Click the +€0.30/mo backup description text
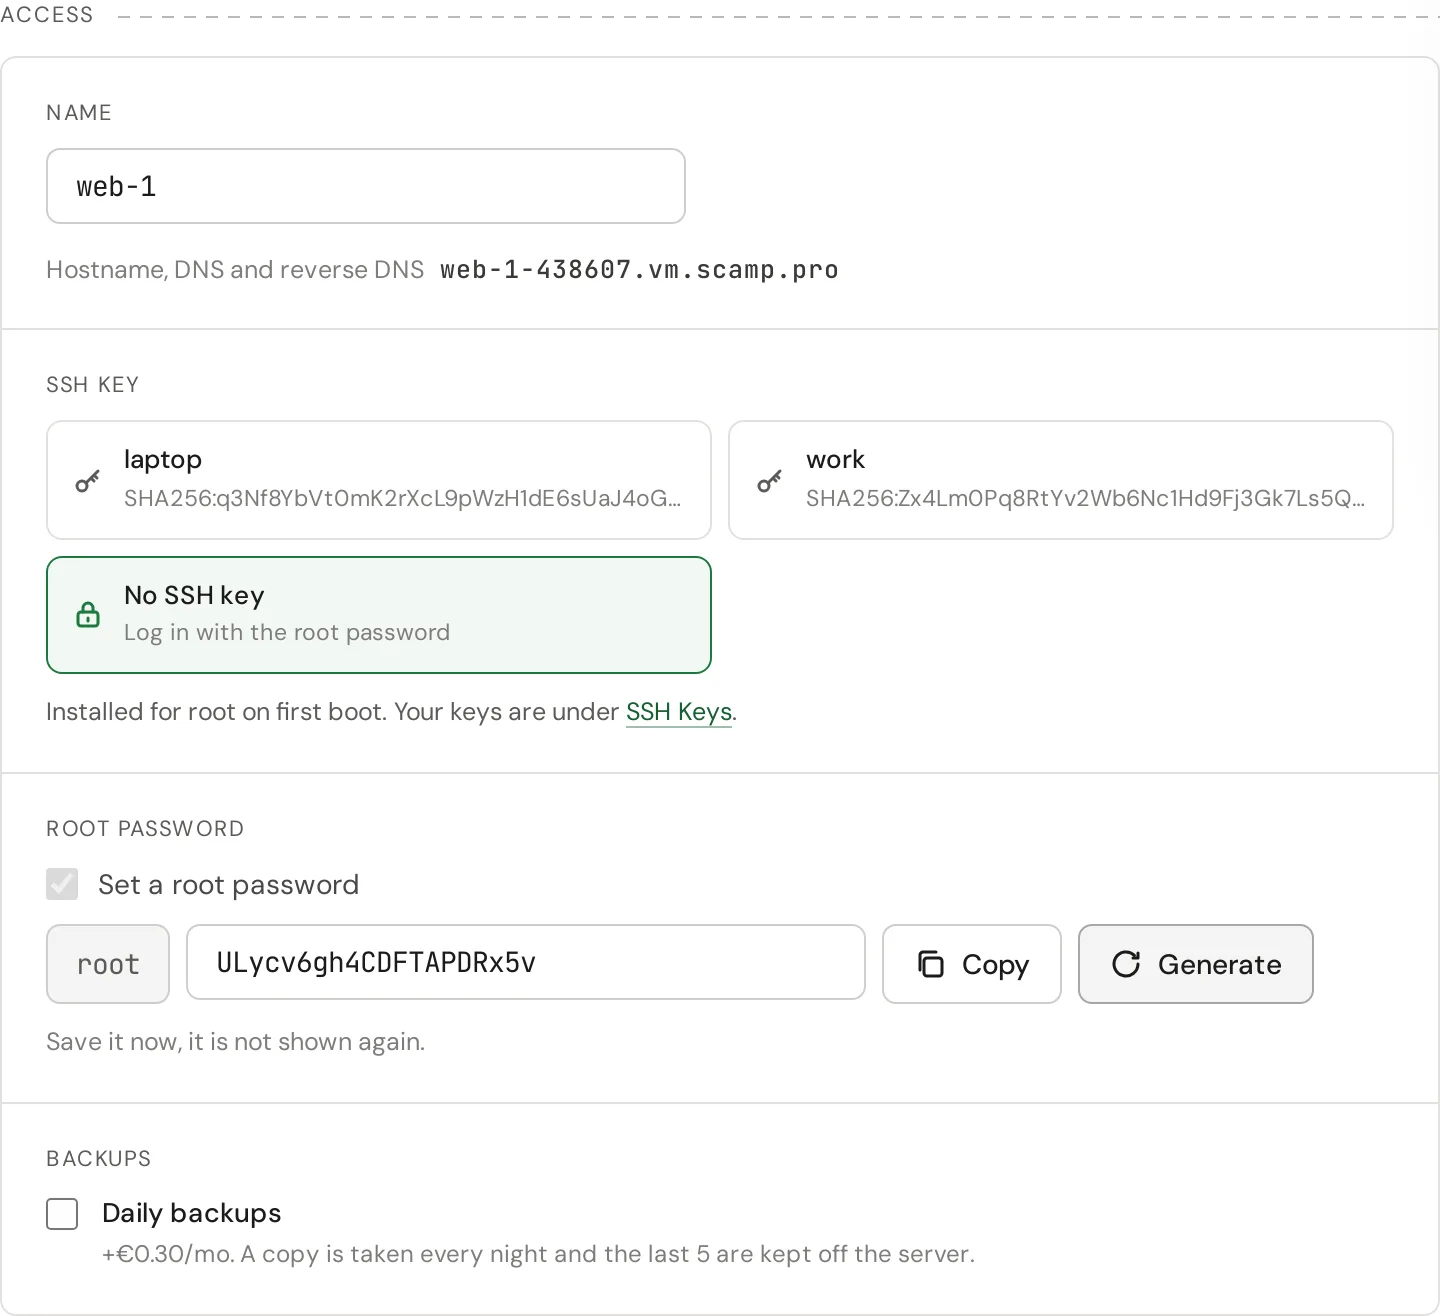1440x1316 pixels. point(538,1254)
